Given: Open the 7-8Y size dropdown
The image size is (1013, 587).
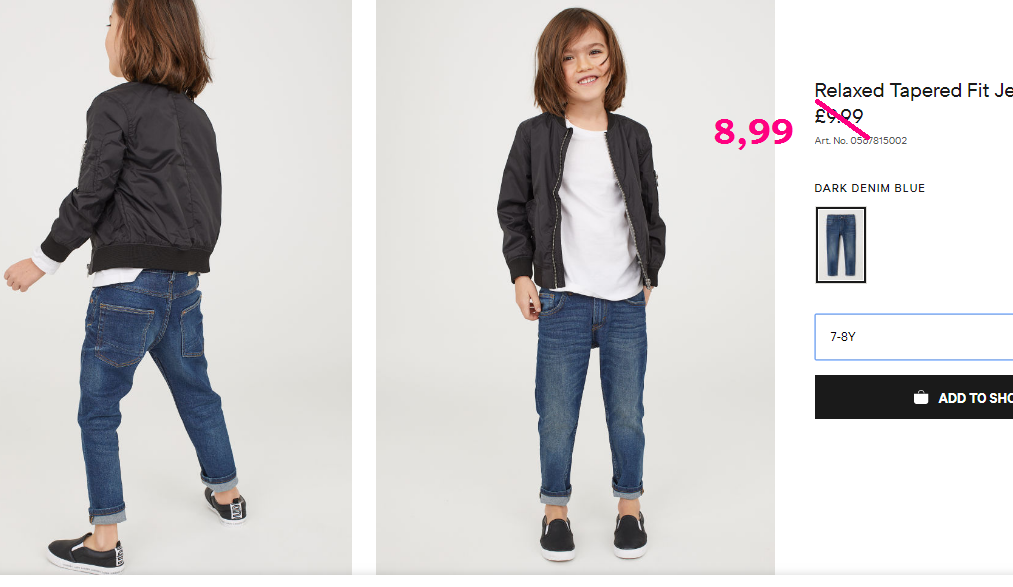Looking at the screenshot, I should pyautogui.click(x=914, y=336).
